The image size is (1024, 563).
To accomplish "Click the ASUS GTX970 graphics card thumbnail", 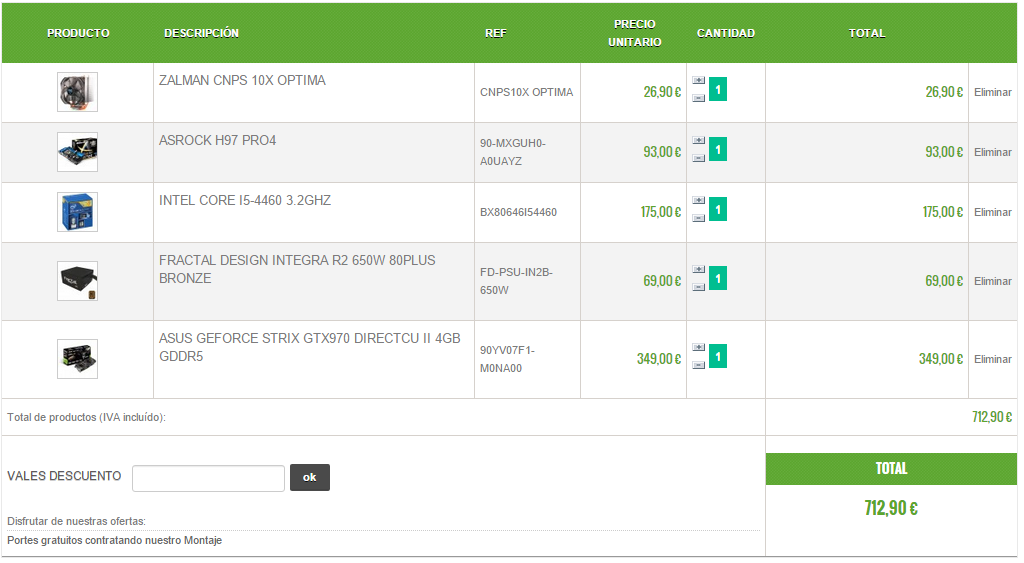I will [x=77, y=359].
